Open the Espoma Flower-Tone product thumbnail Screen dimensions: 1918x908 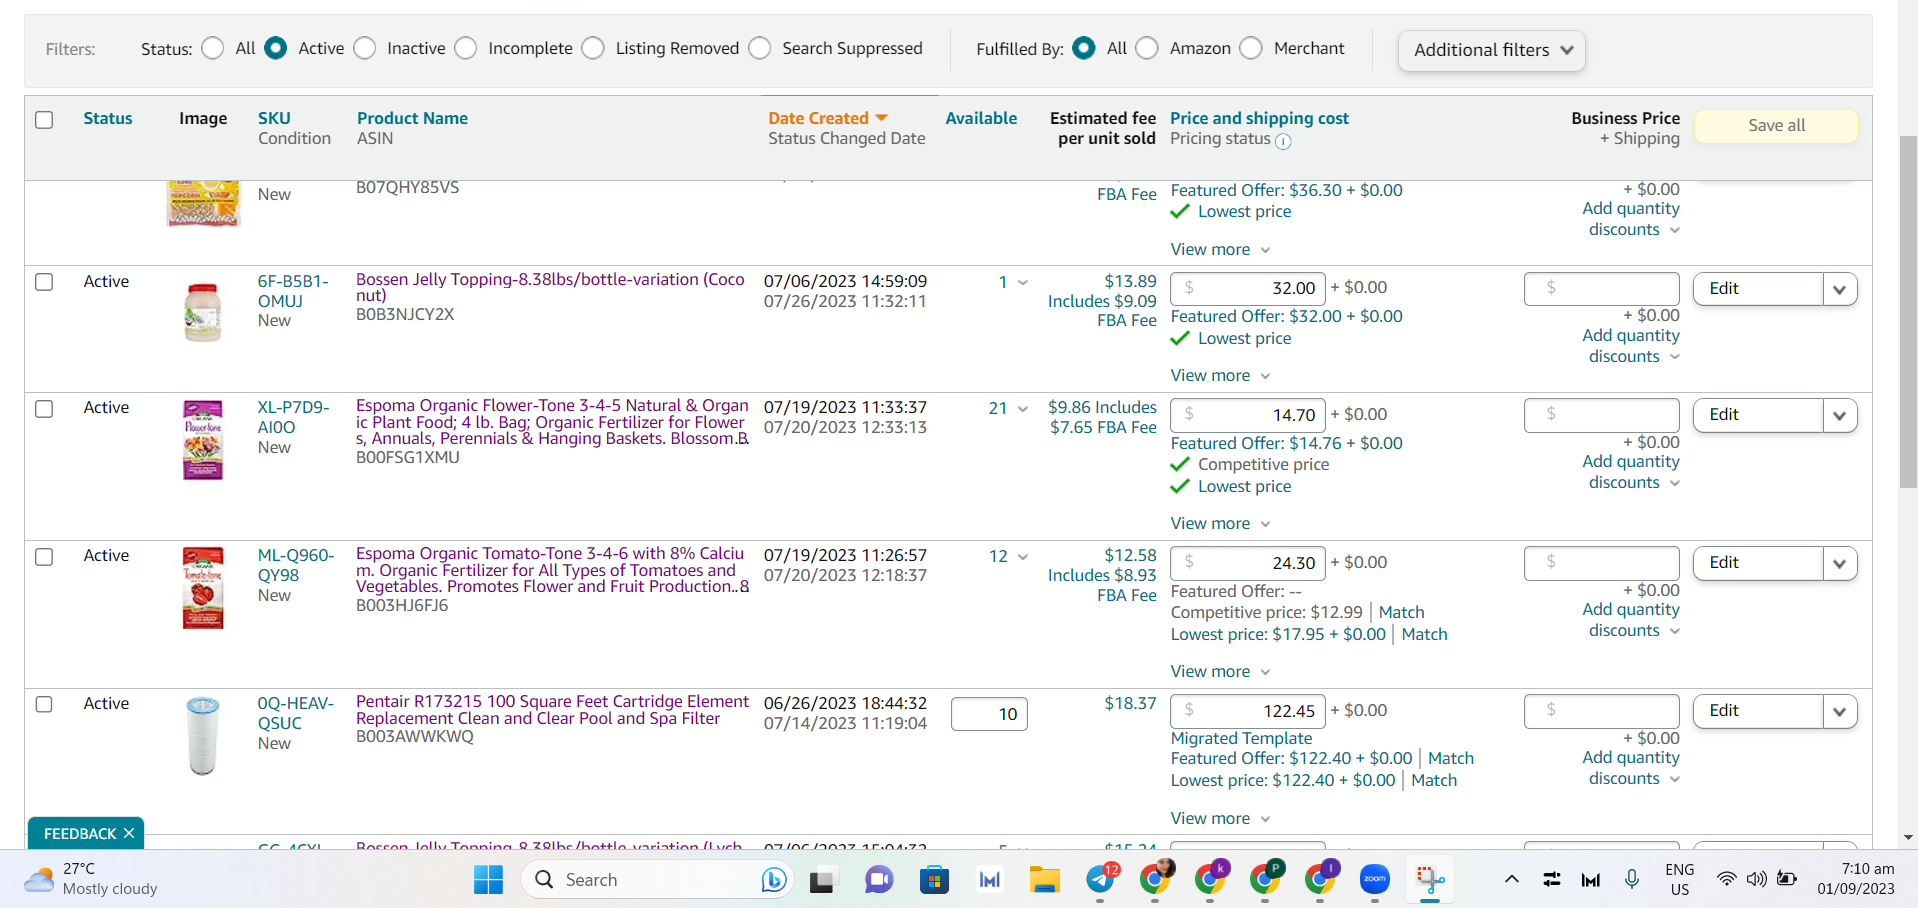tap(203, 440)
